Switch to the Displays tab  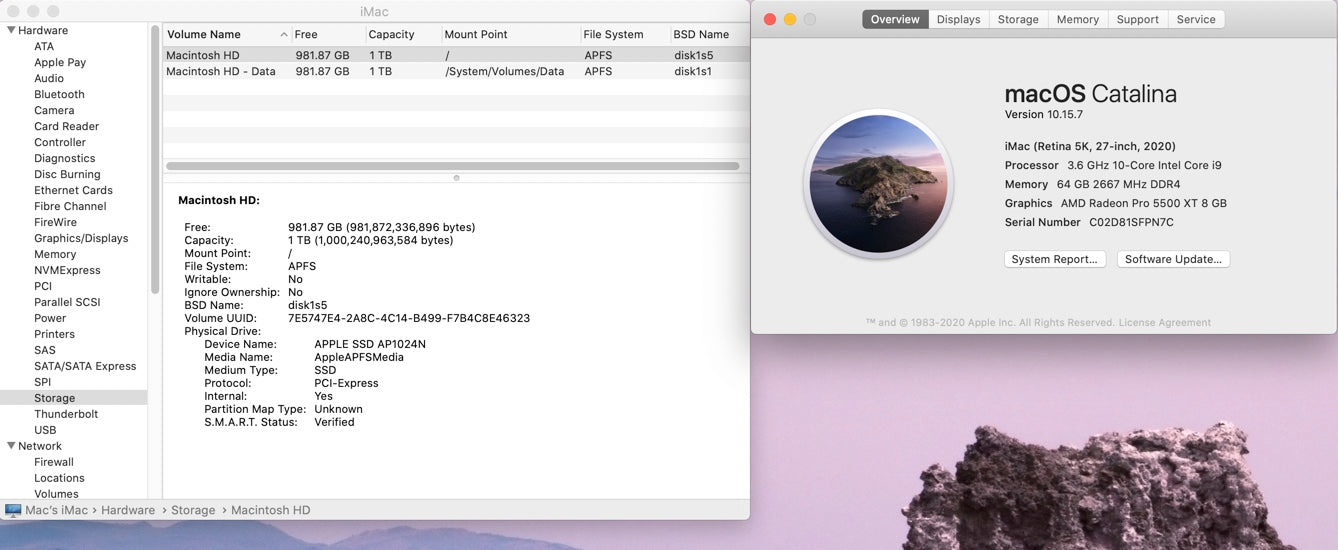958,19
